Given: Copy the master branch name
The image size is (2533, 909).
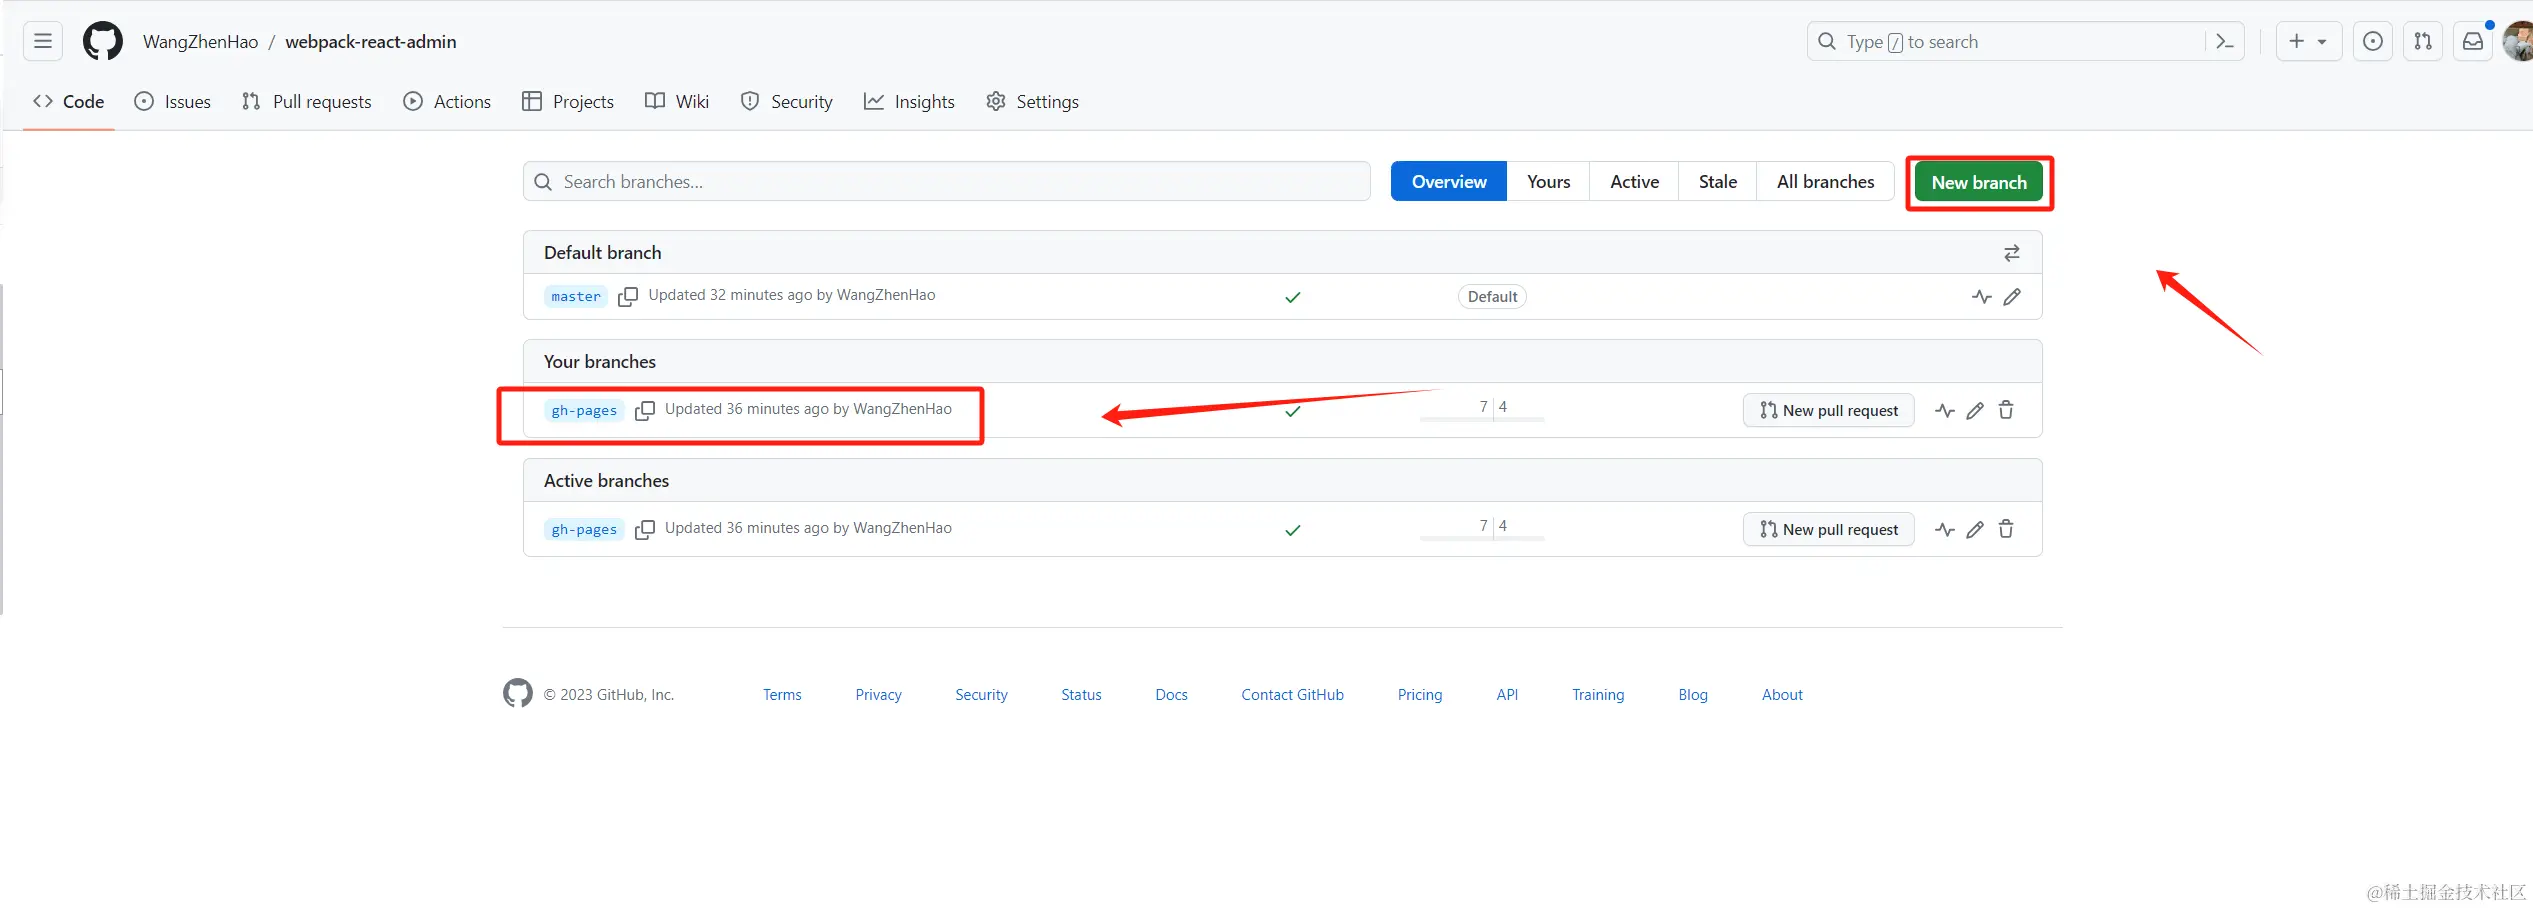Looking at the screenshot, I should click(x=628, y=297).
